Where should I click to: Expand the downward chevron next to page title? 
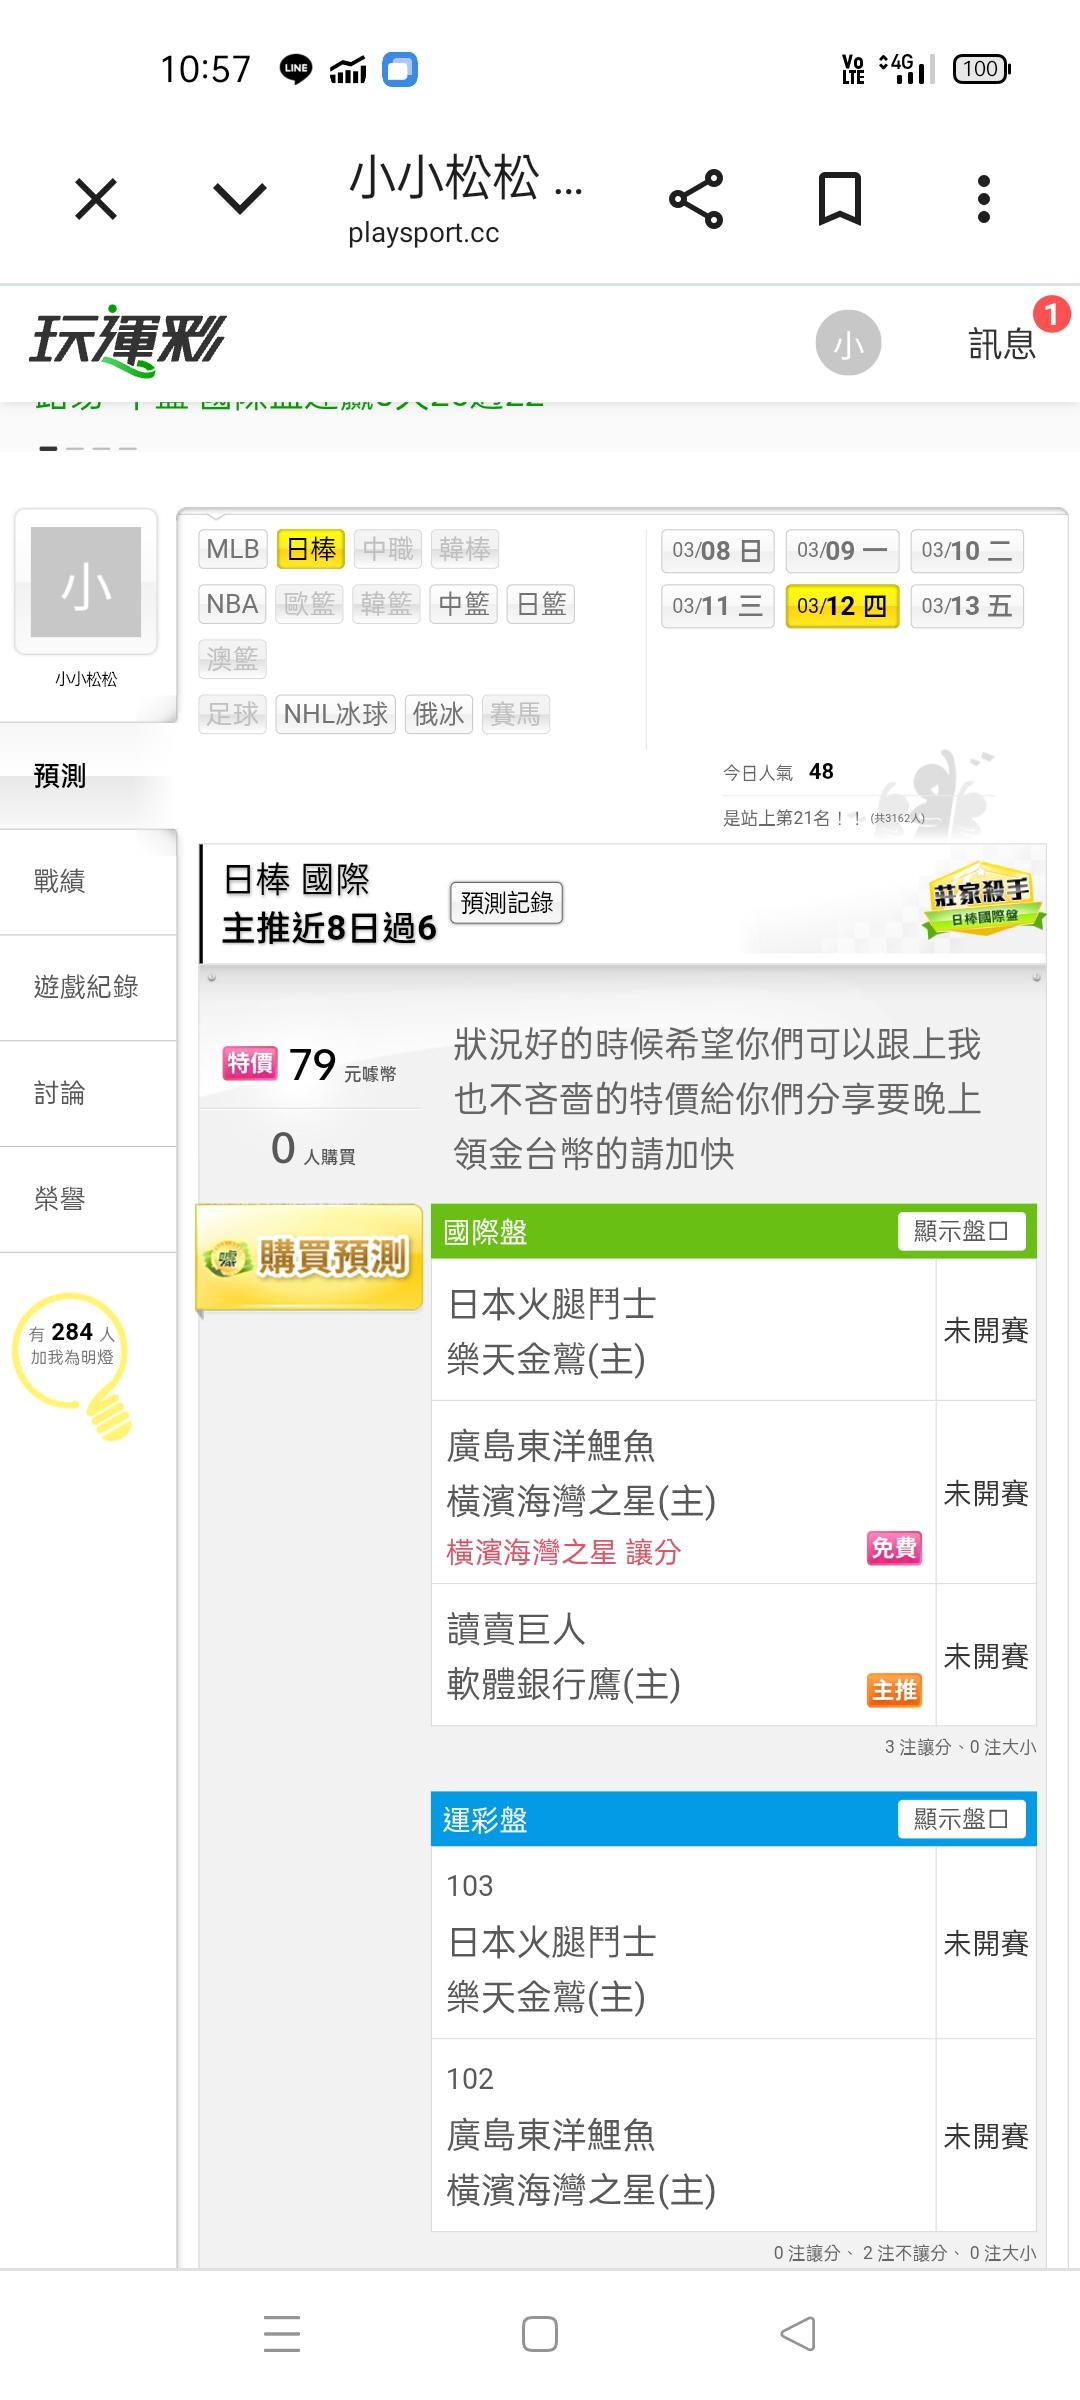click(240, 199)
